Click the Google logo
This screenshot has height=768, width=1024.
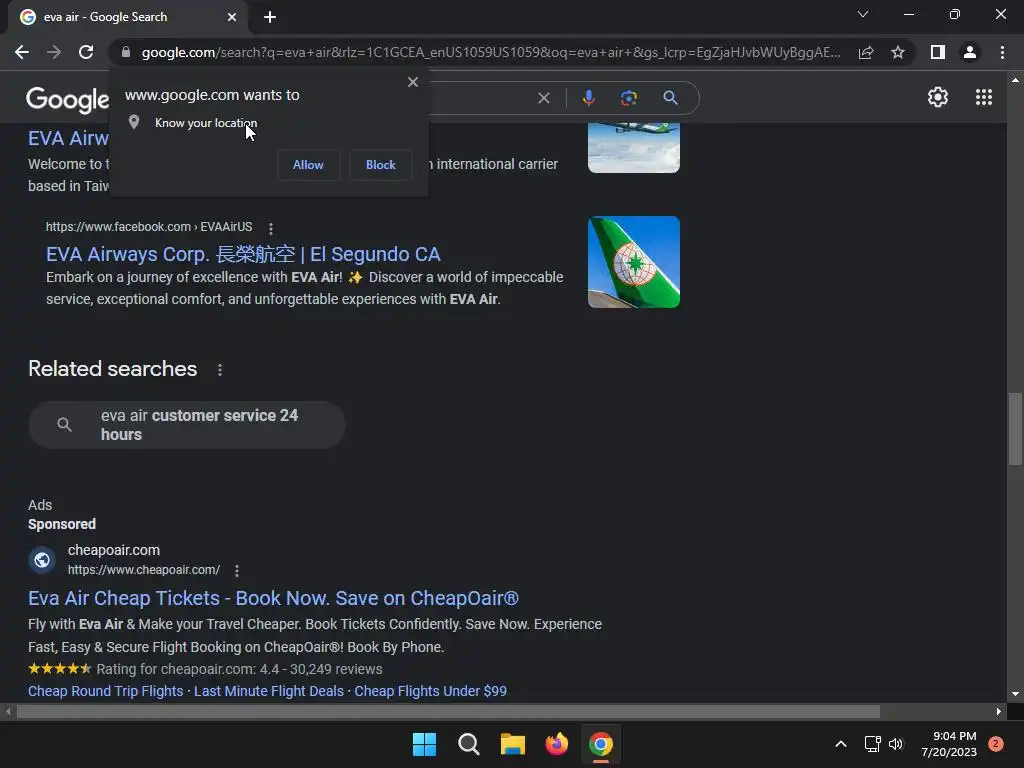point(67,99)
